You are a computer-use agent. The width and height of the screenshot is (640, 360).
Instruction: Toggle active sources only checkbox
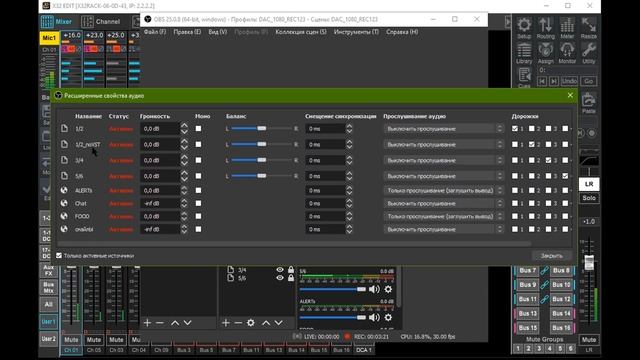coord(59,256)
